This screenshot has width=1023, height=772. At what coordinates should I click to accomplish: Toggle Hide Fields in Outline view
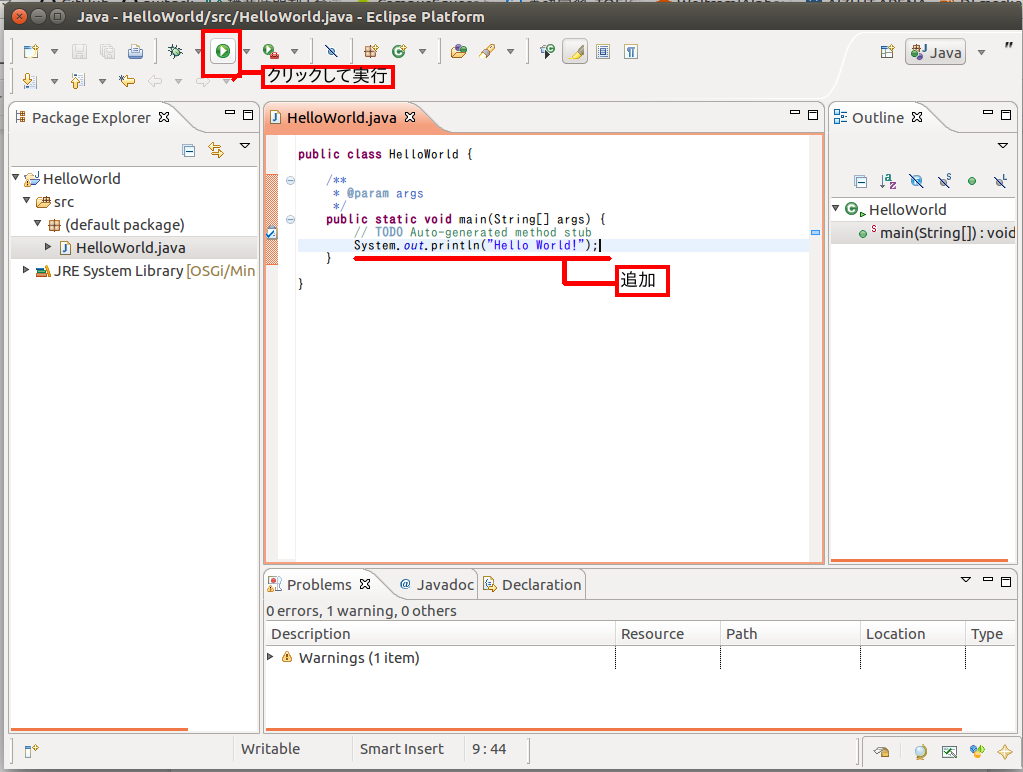pyautogui.click(x=916, y=181)
